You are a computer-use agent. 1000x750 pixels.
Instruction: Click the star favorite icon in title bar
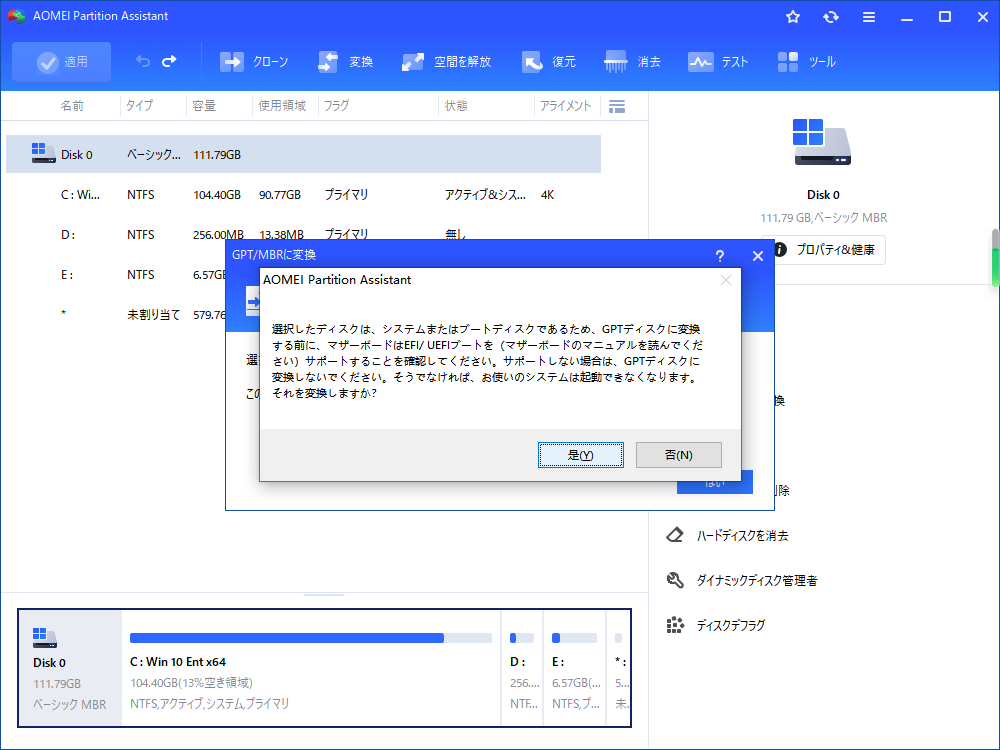(x=793, y=17)
